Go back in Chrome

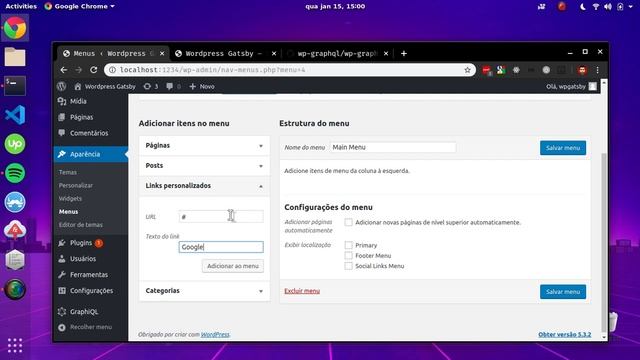click(64, 70)
